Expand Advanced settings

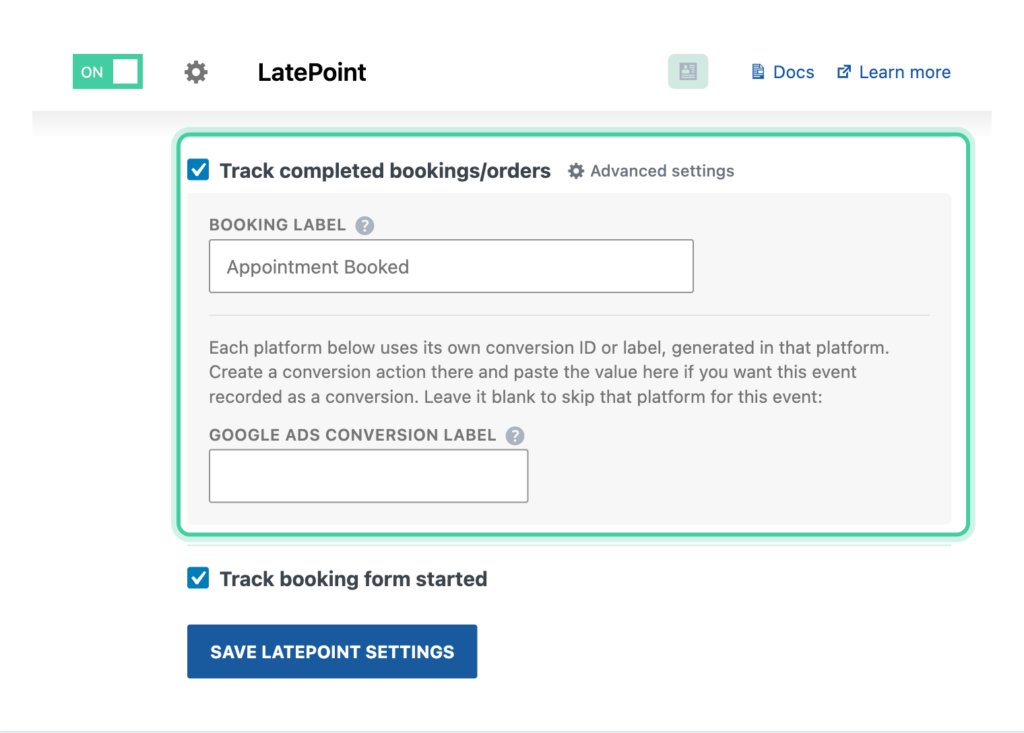tap(651, 171)
